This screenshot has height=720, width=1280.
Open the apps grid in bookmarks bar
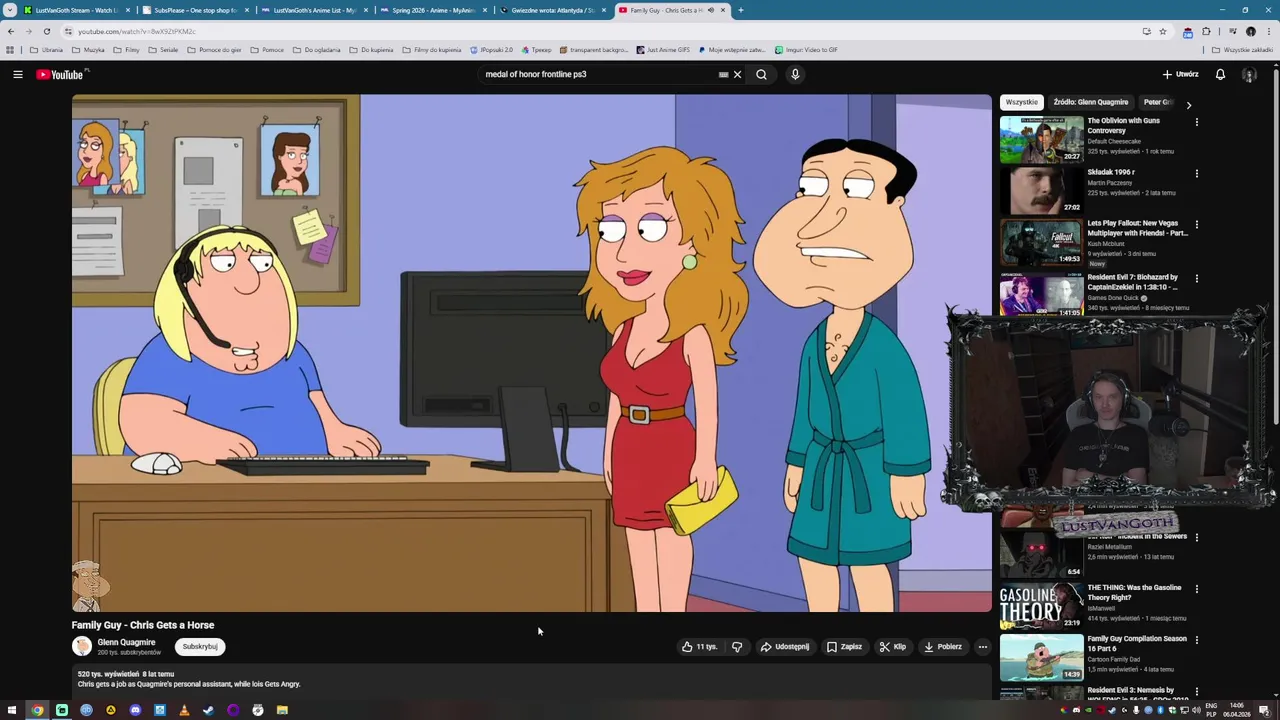(x=10, y=49)
